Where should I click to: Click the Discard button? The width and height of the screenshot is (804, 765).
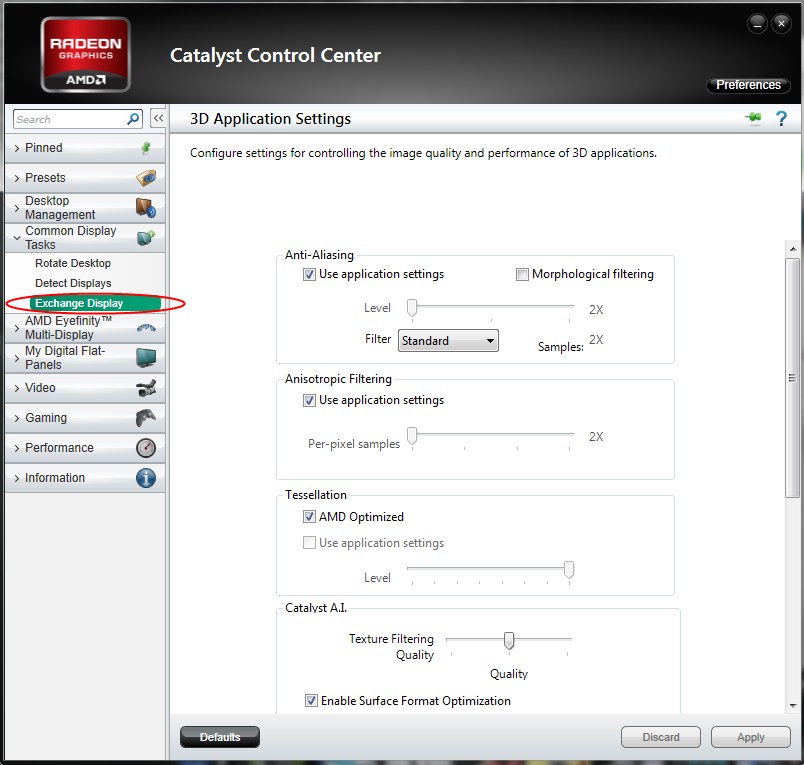click(x=660, y=737)
